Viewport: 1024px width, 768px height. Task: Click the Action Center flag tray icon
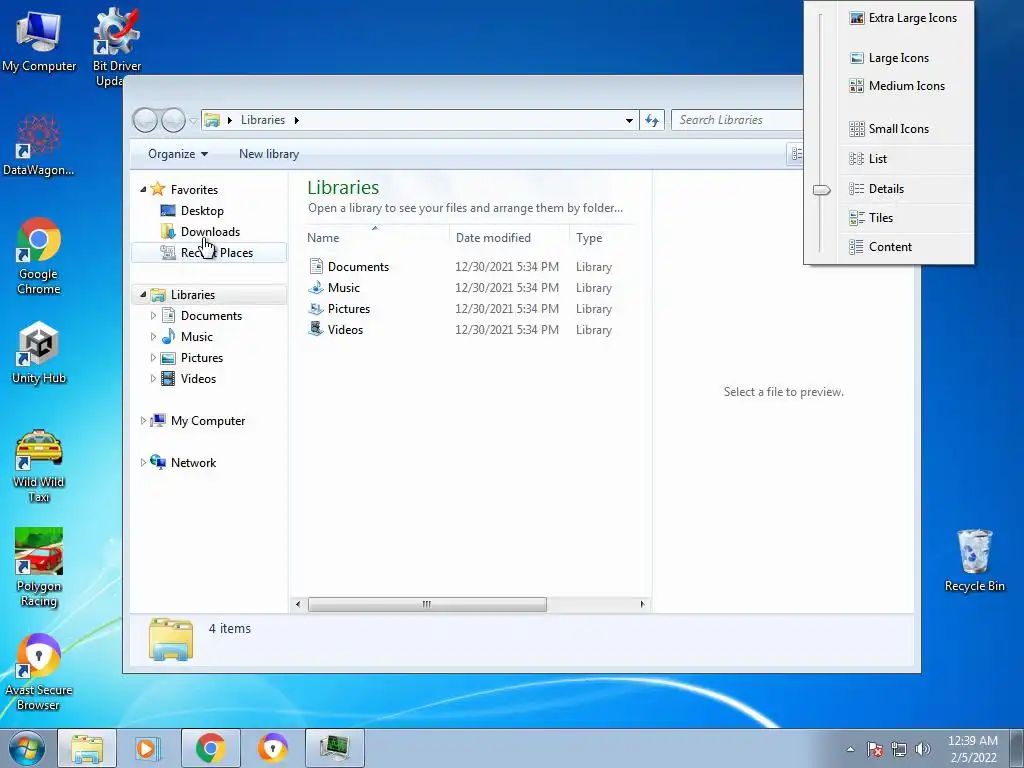[x=875, y=749]
